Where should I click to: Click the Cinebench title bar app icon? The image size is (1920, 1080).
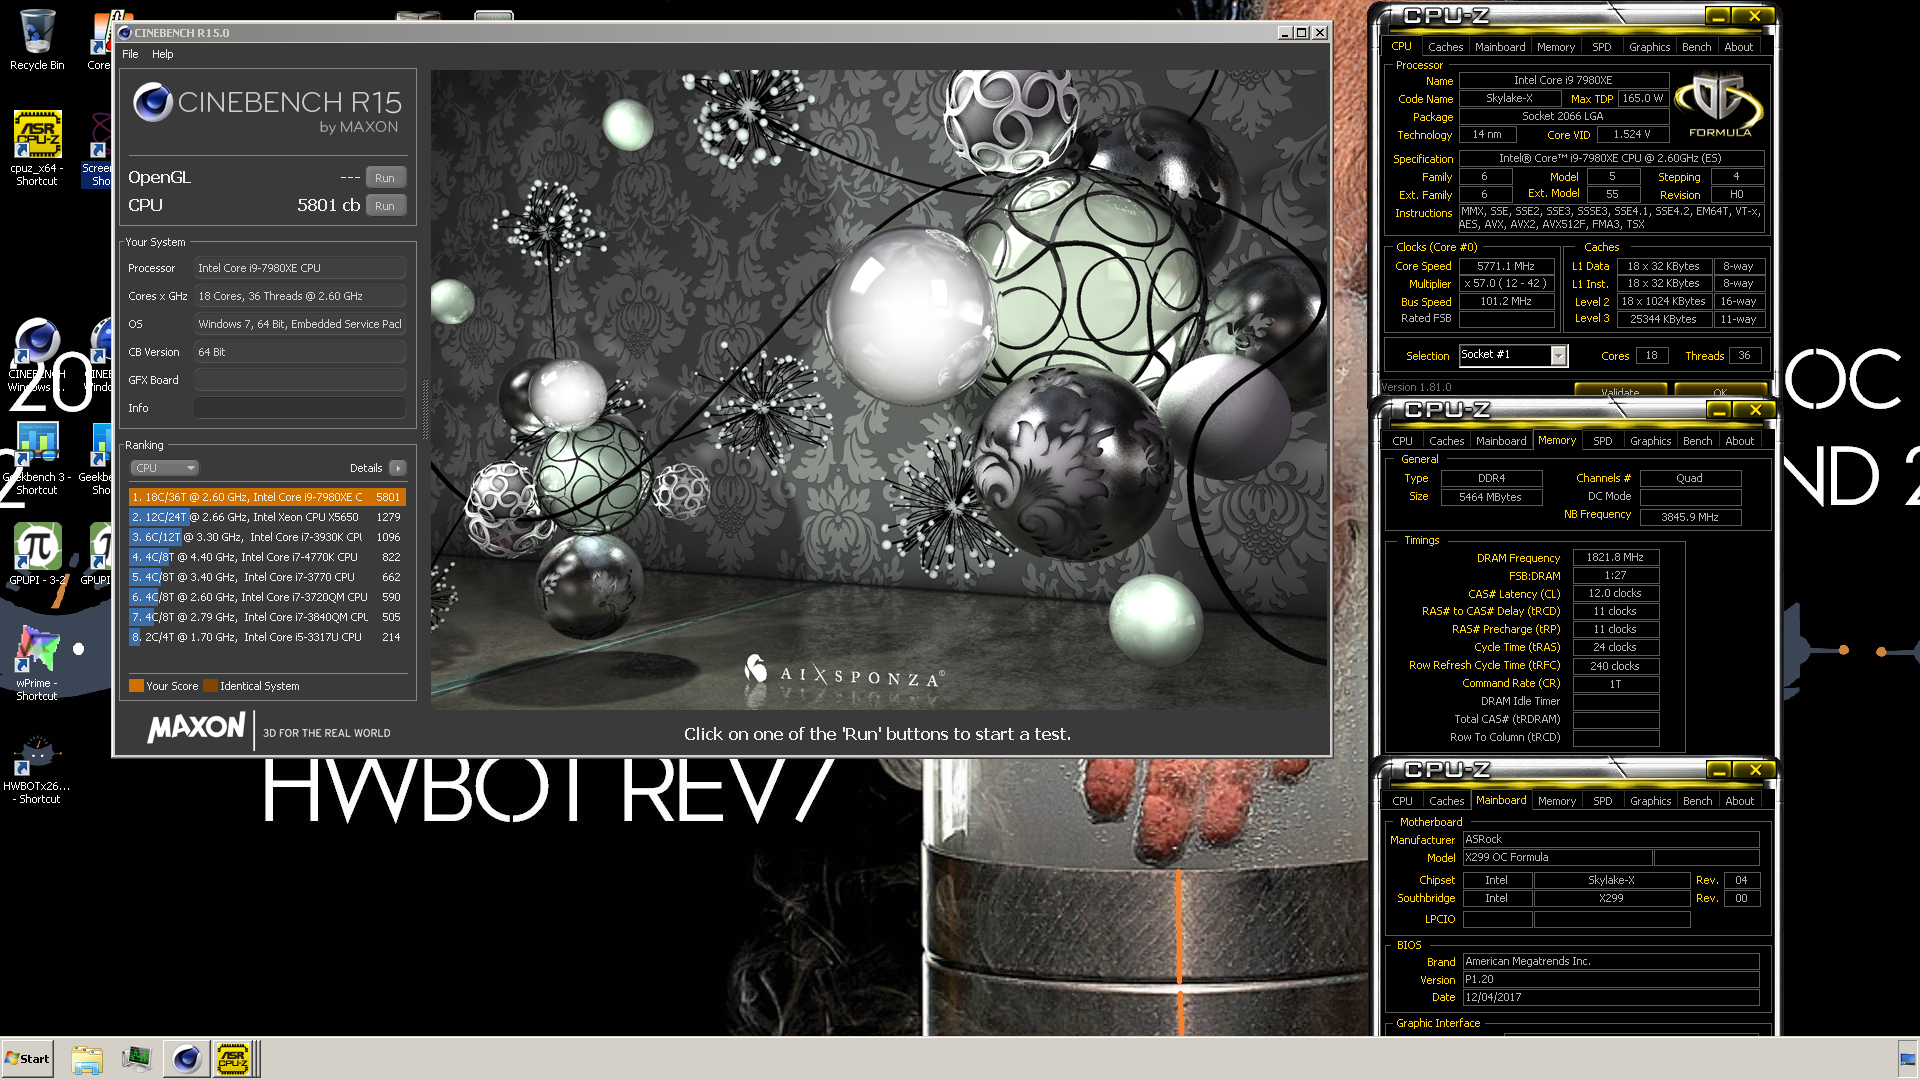pyautogui.click(x=125, y=33)
